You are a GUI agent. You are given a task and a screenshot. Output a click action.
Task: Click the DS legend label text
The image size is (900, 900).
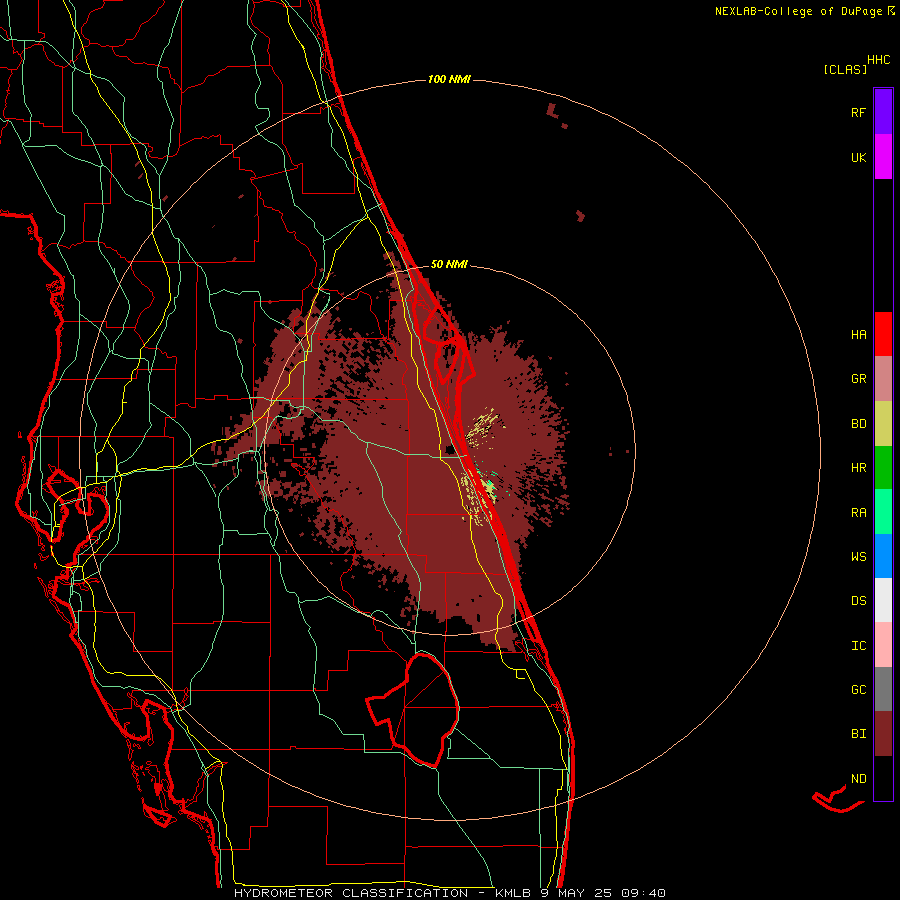click(x=859, y=601)
